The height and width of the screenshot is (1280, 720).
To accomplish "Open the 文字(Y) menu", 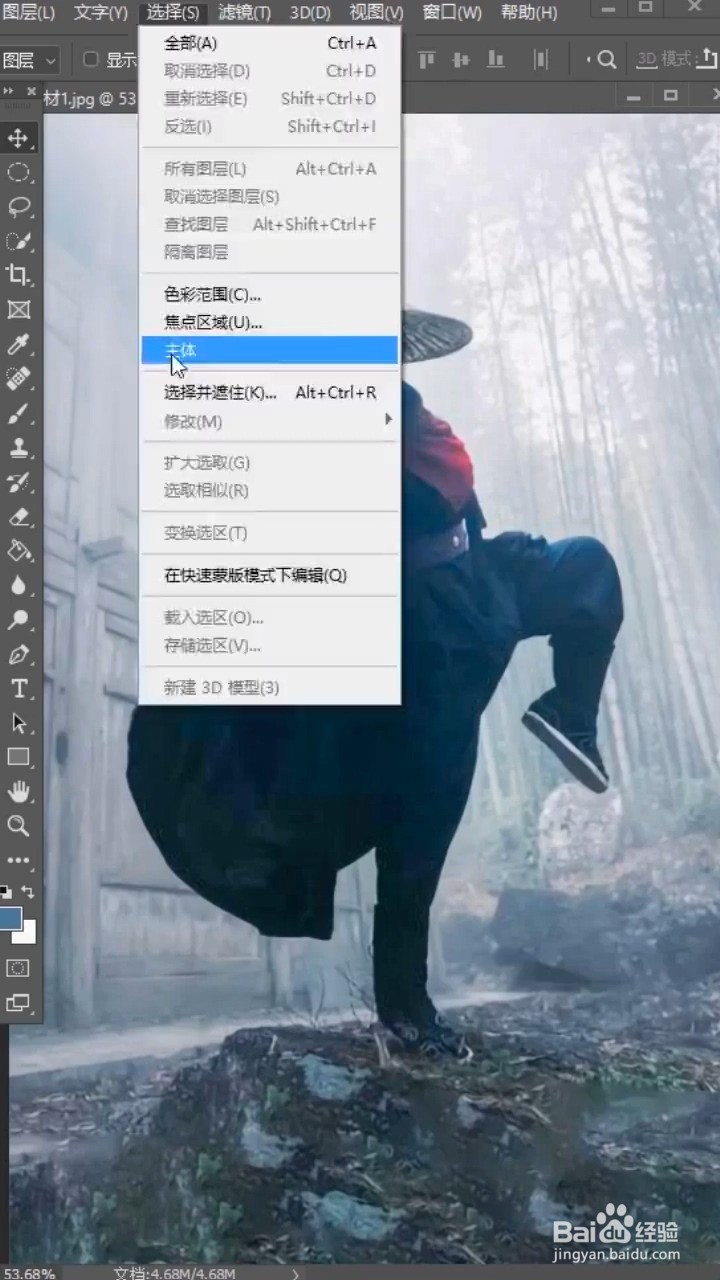I will 101,13.
